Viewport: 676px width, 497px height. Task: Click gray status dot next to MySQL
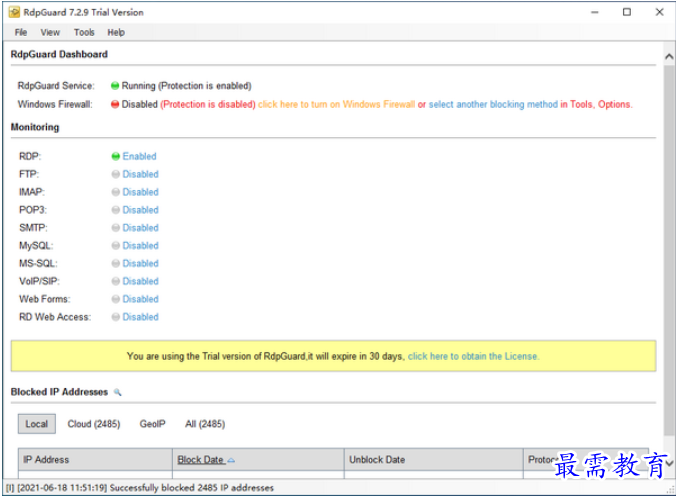pos(116,246)
